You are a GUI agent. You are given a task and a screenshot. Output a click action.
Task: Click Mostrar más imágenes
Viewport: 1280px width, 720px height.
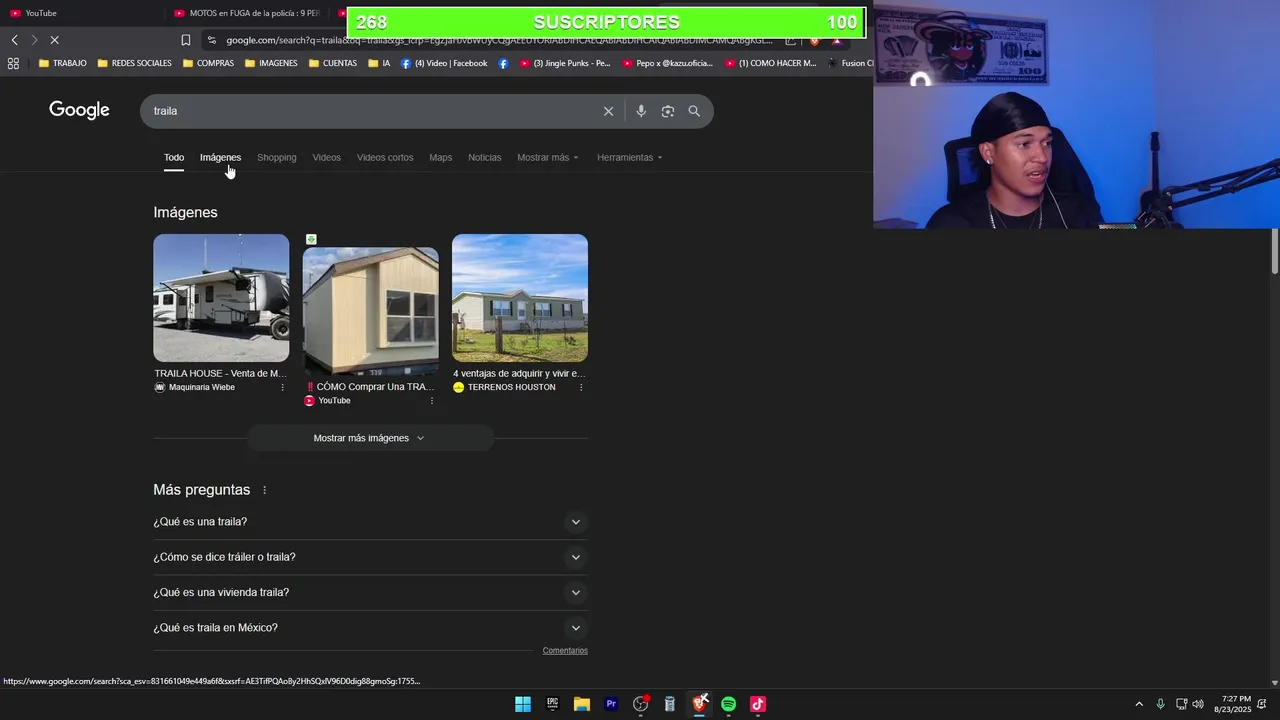click(x=370, y=438)
